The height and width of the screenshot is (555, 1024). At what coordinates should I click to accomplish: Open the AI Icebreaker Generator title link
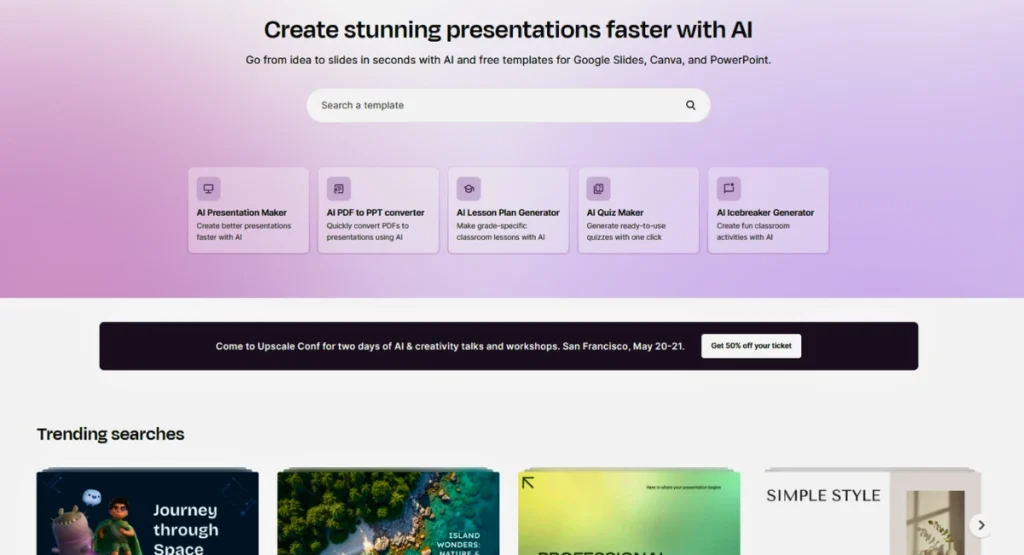tap(765, 213)
